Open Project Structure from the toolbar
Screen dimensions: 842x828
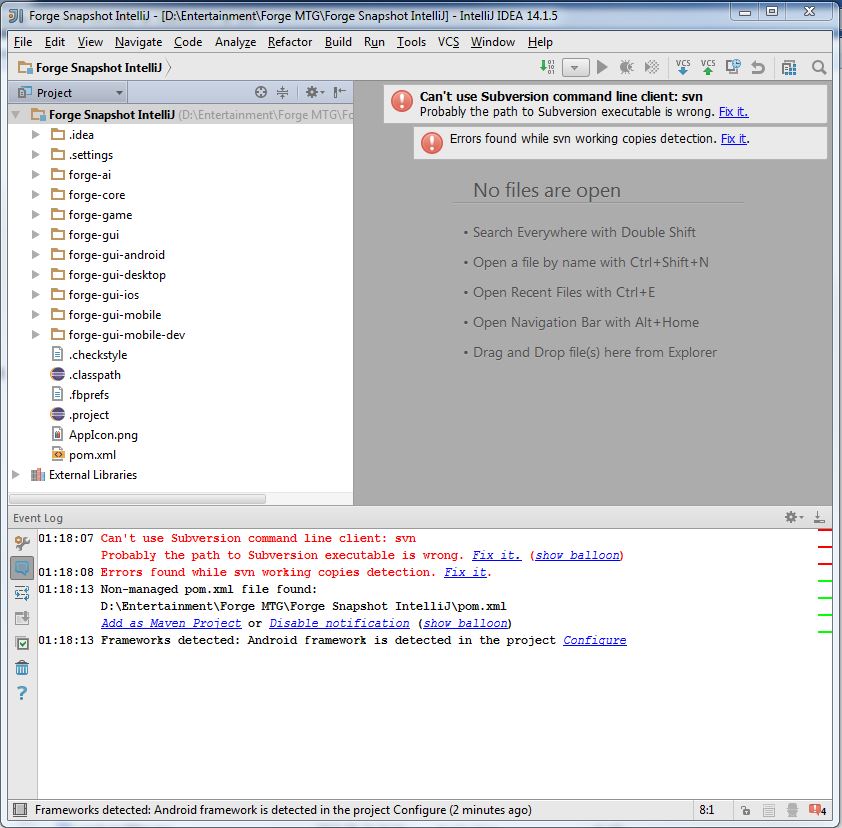(789, 67)
